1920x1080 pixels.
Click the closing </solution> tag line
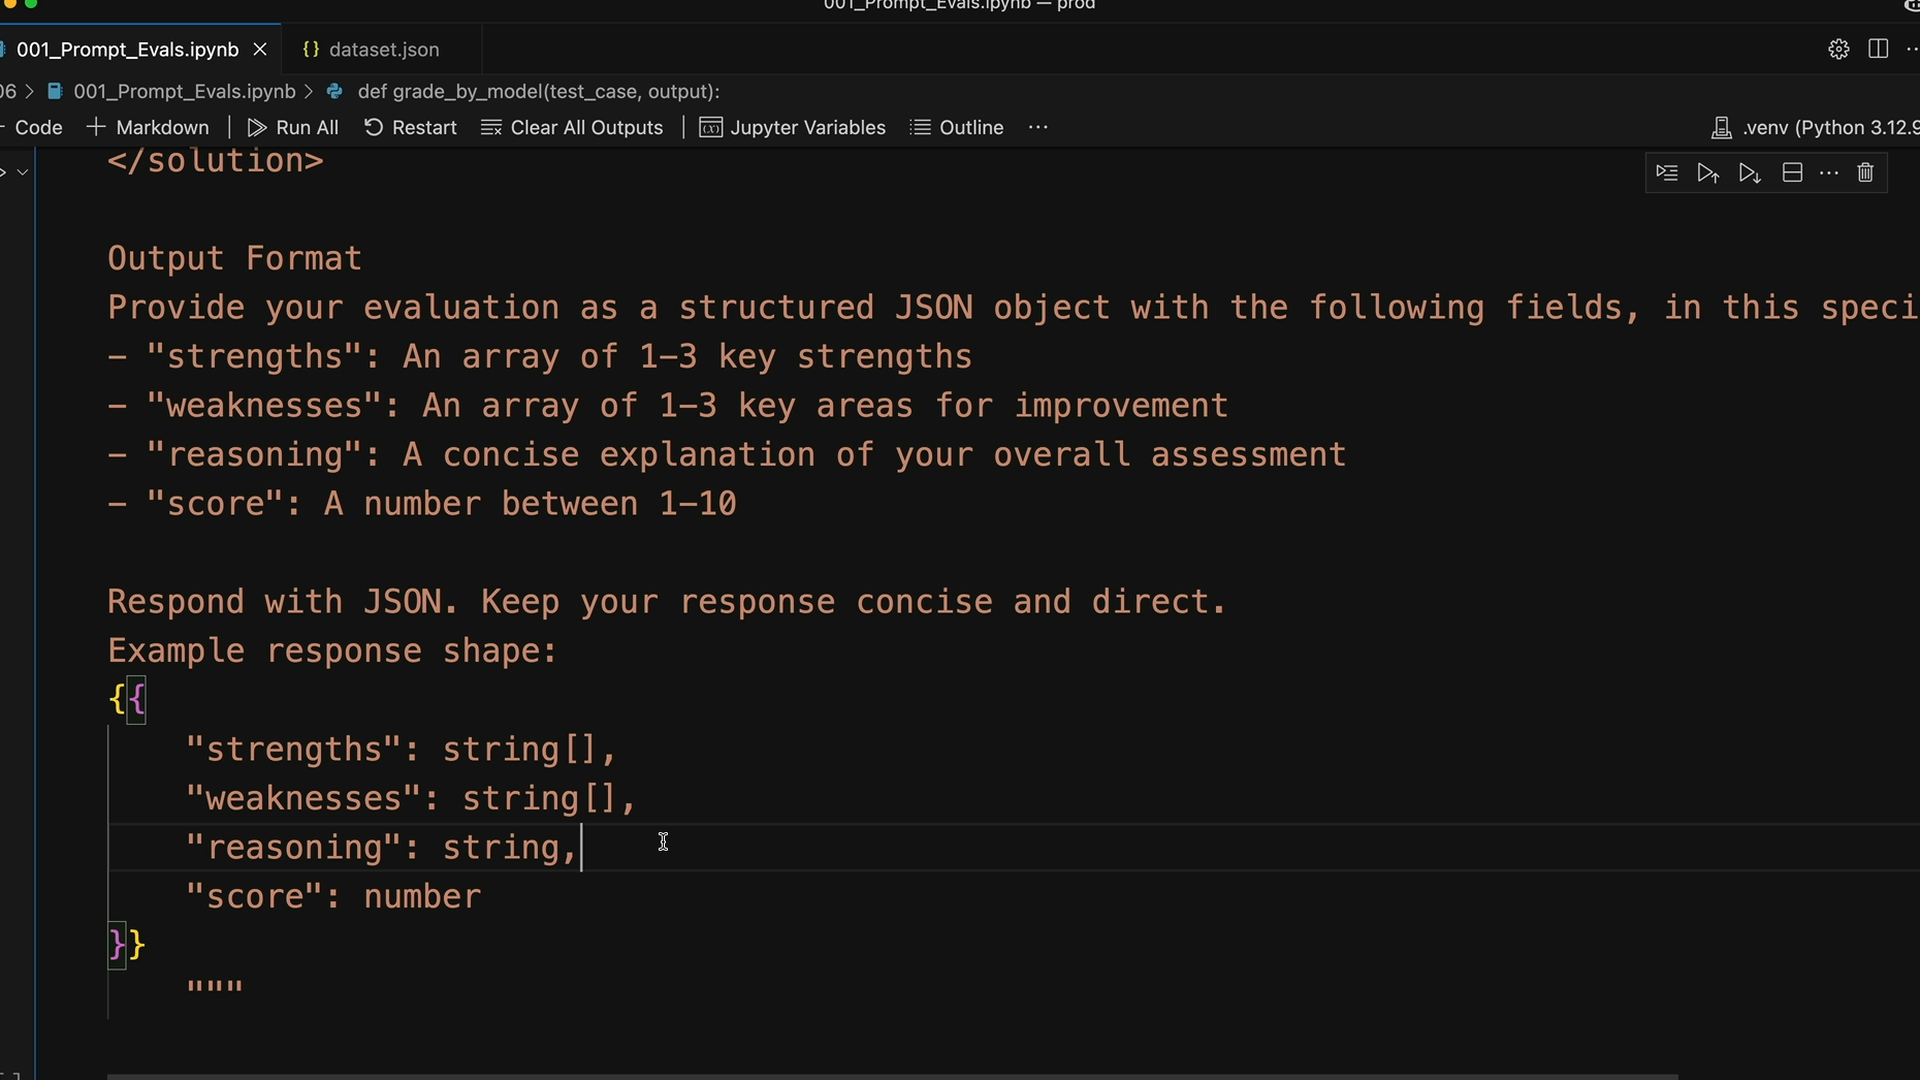click(x=215, y=160)
